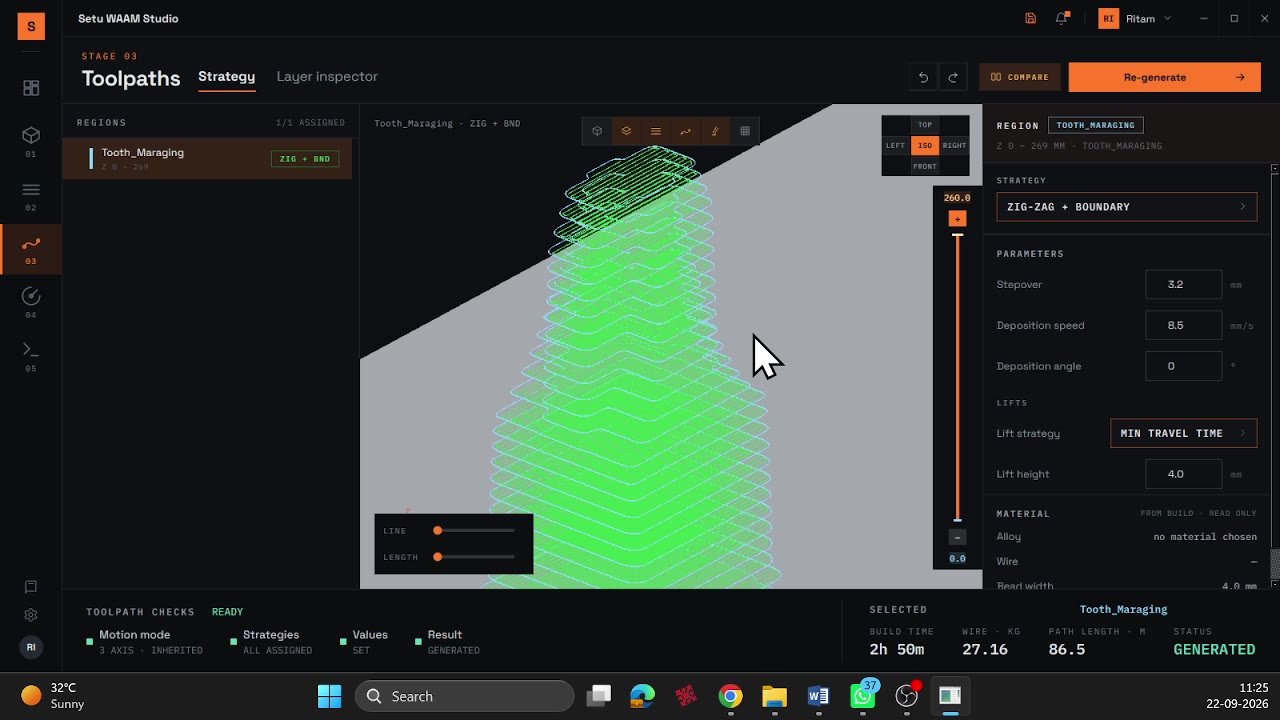
Task: Adjust the LINE slider handle
Action: [438, 531]
